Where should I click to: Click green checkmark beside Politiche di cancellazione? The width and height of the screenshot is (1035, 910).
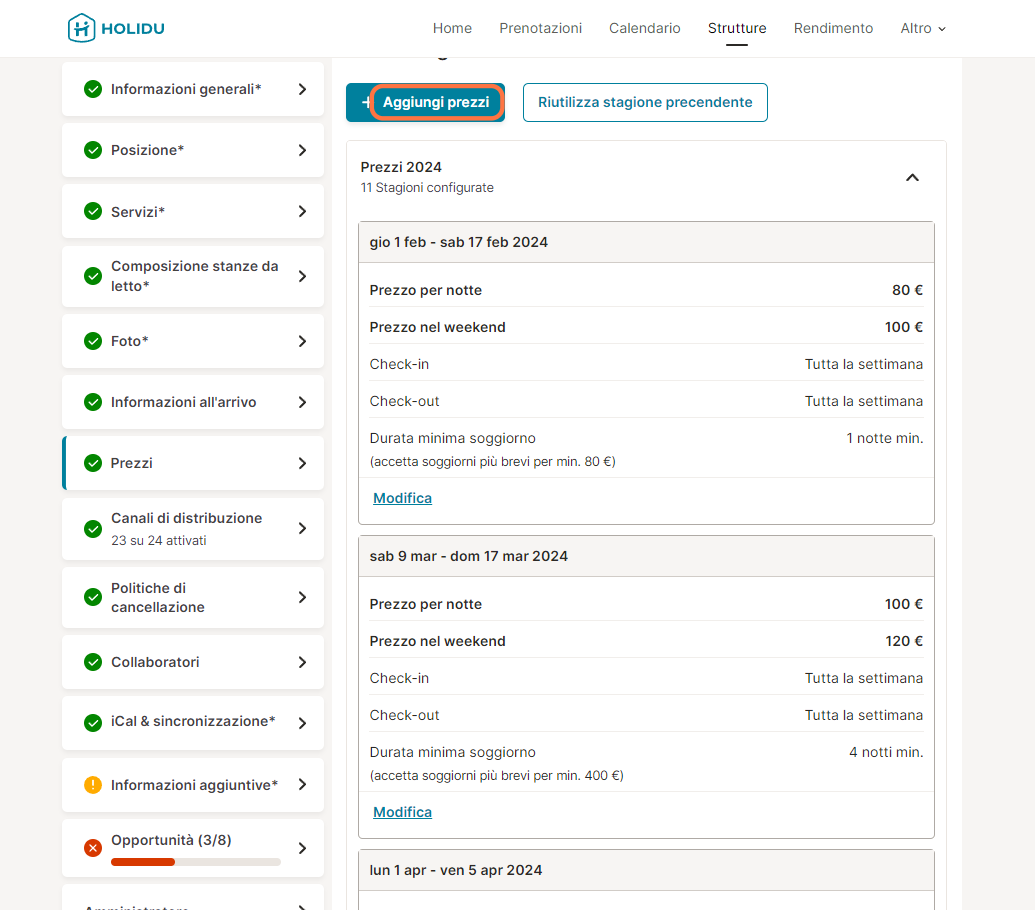coord(93,597)
